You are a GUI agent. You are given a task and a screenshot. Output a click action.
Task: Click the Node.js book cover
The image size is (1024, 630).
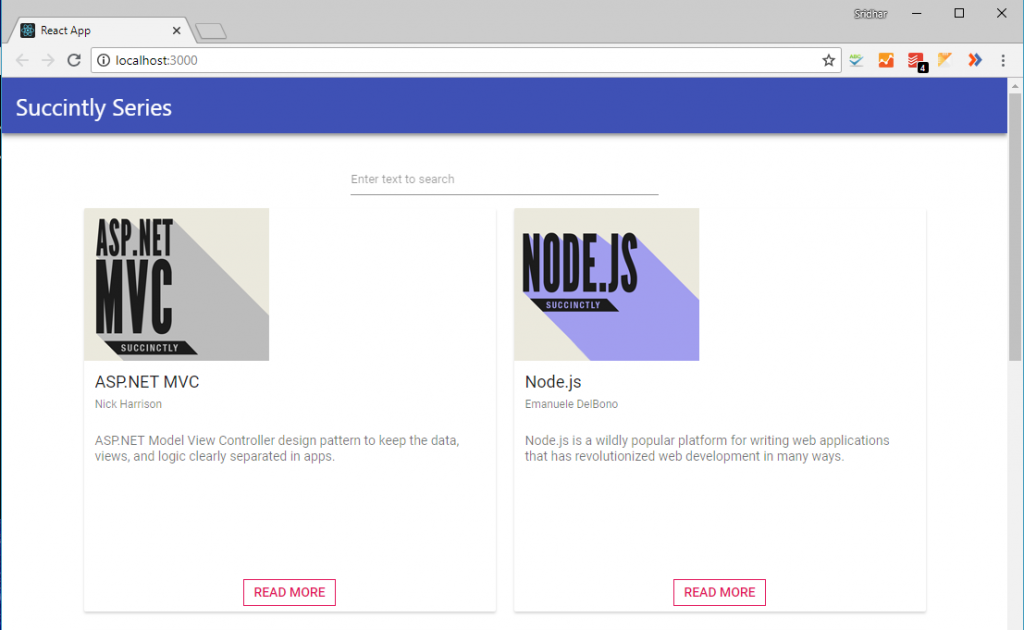click(606, 285)
